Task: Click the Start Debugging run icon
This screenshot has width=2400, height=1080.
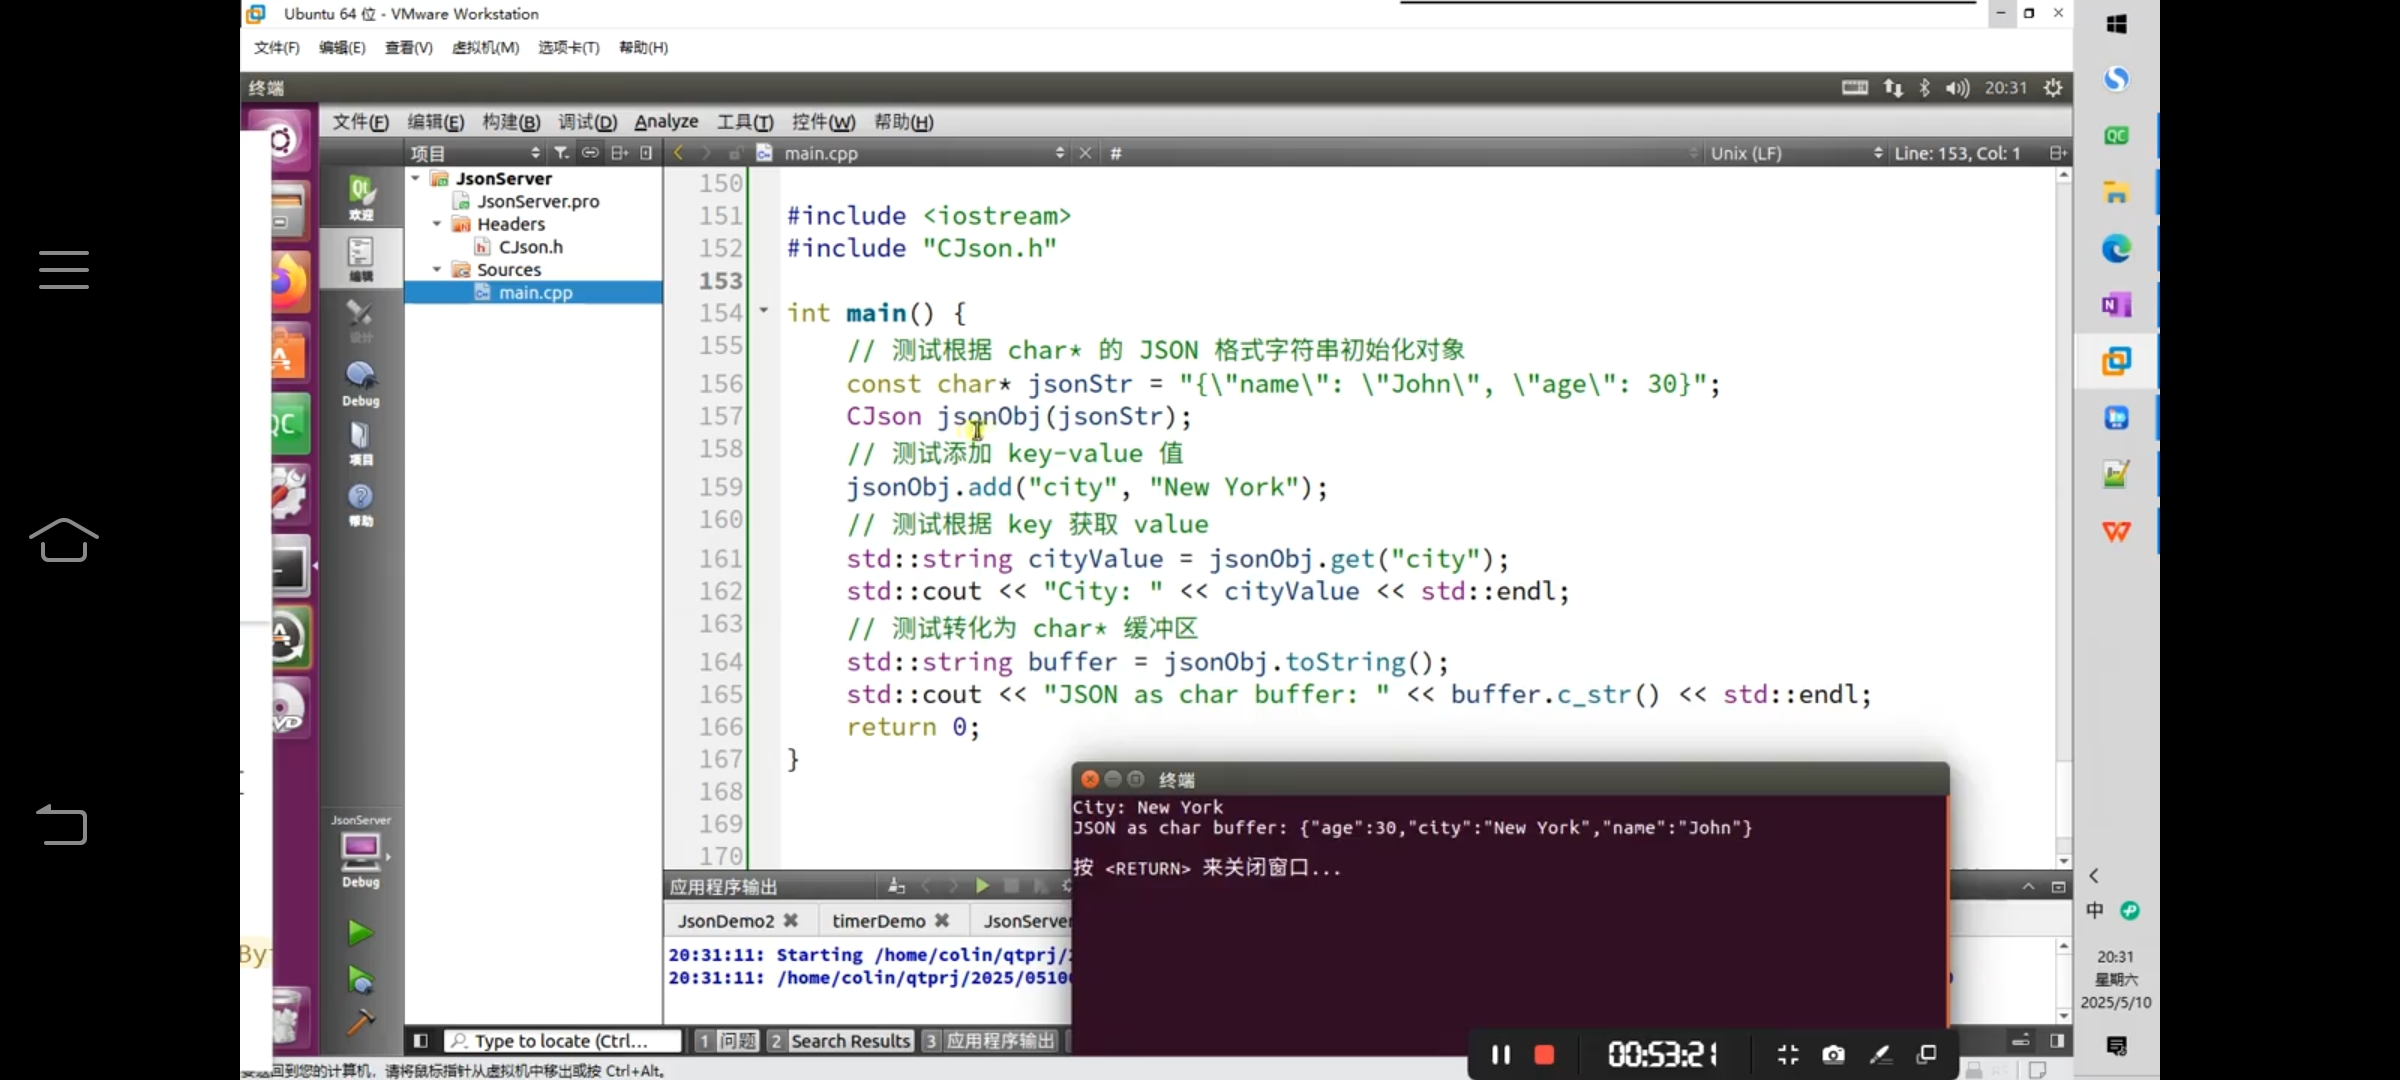Action: tap(360, 980)
